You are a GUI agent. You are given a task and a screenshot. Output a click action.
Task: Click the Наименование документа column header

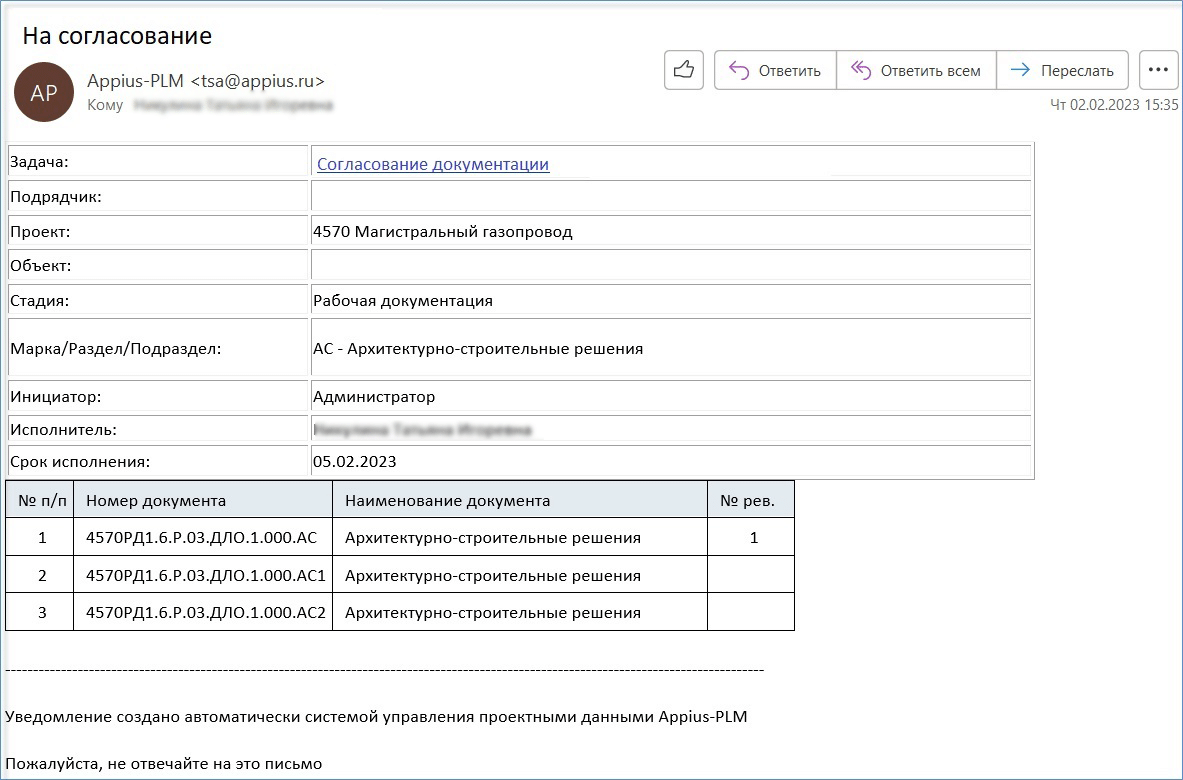point(447,500)
